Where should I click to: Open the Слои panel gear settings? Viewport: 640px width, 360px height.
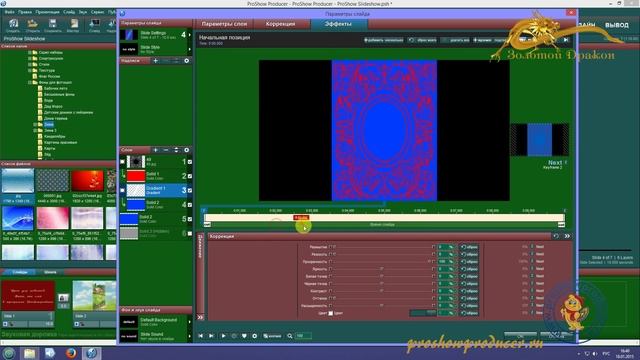coord(187,150)
